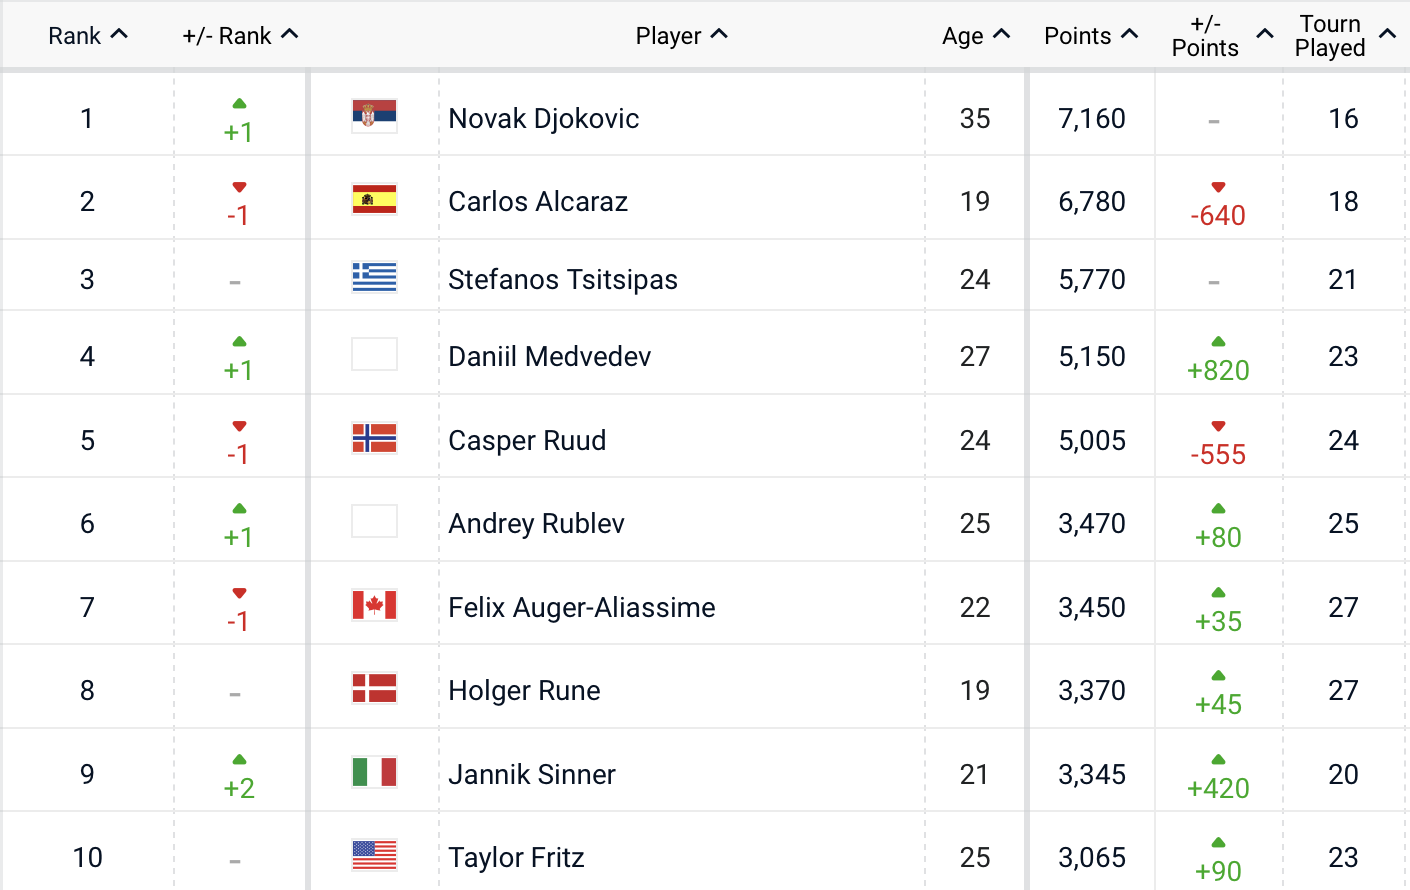This screenshot has width=1410, height=890.
Task: Sort players using Player column header
Action: [681, 36]
